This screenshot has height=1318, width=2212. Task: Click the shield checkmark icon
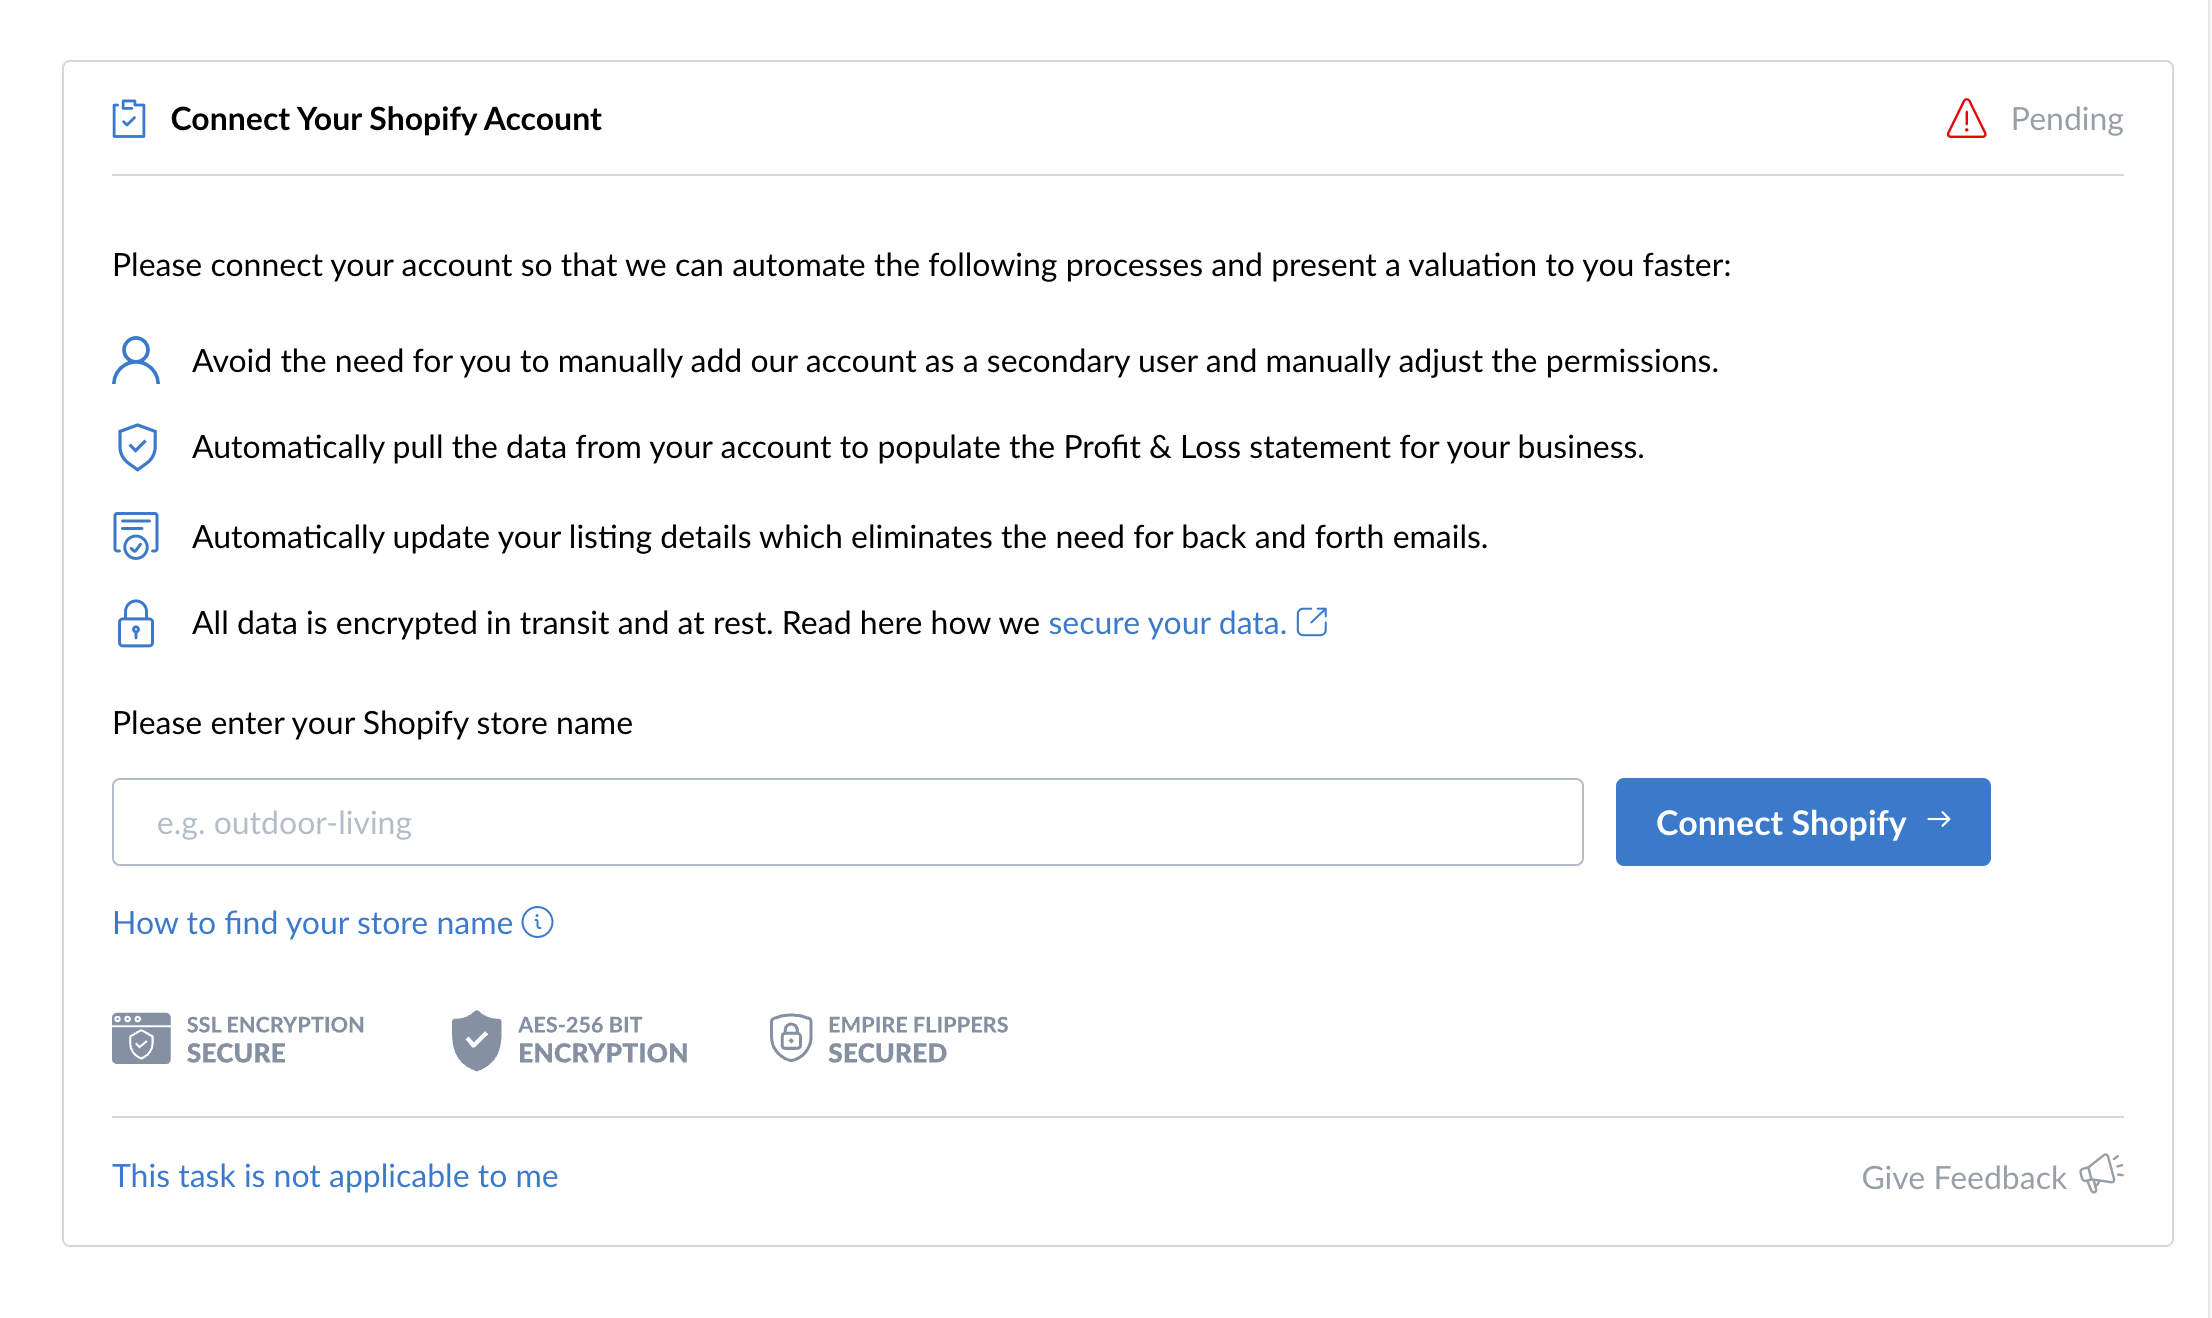click(x=137, y=447)
